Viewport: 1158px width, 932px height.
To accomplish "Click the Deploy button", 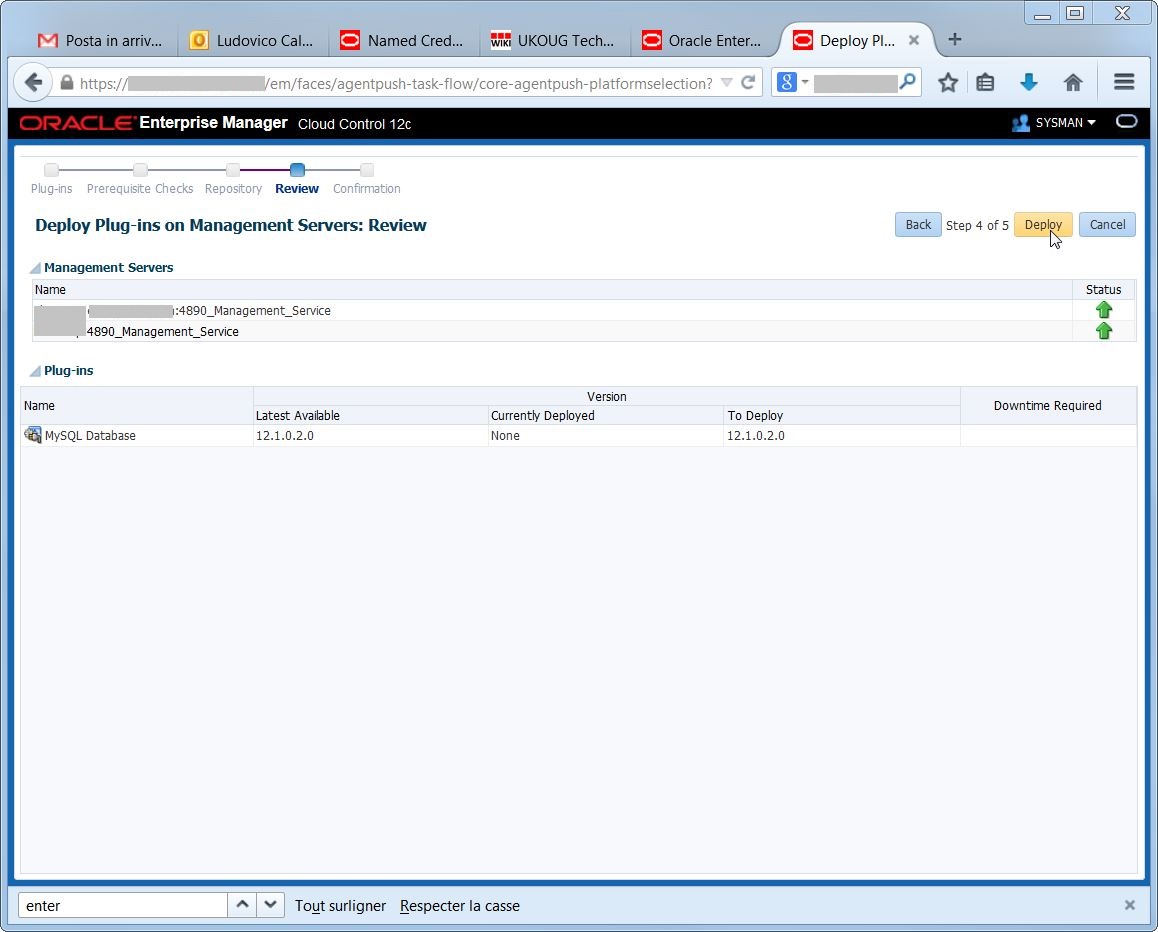I will pyautogui.click(x=1042, y=225).
